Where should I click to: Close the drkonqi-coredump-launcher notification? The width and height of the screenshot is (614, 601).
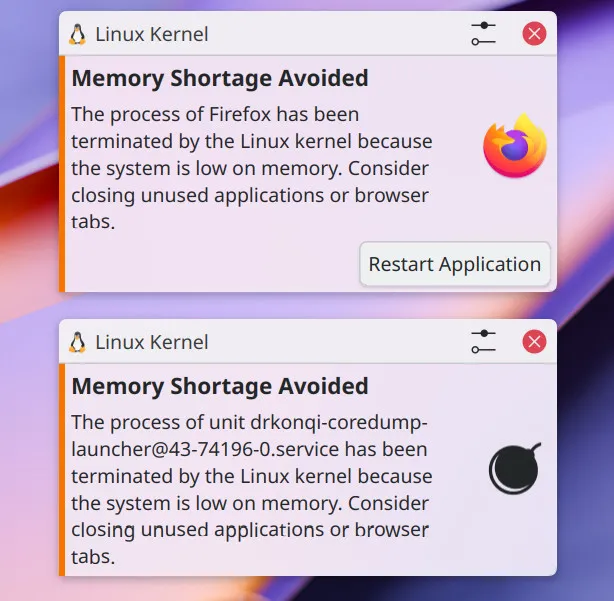[x=535, y=342]
